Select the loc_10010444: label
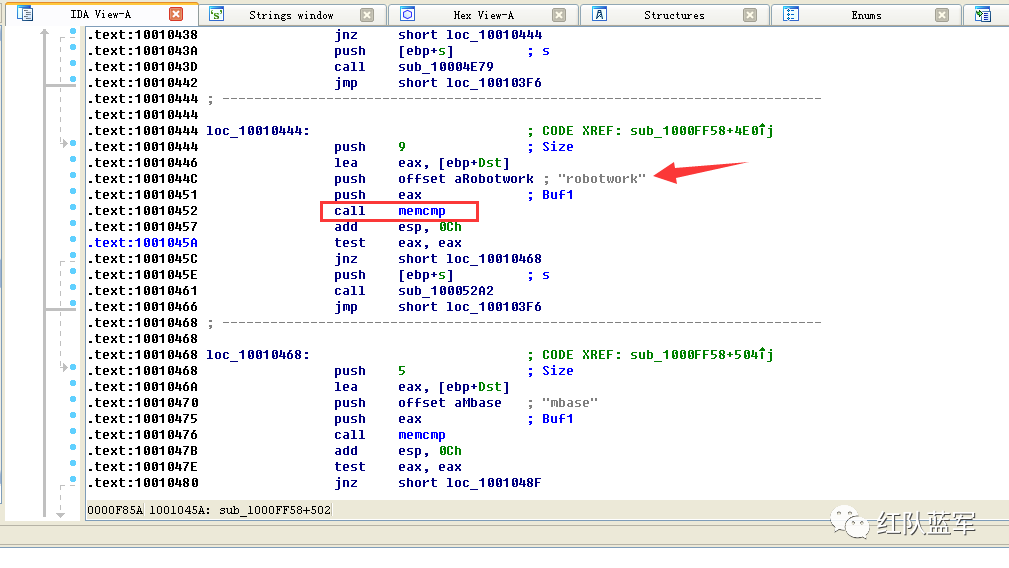This screenshot has width=1009, height=568. [257, 131]
